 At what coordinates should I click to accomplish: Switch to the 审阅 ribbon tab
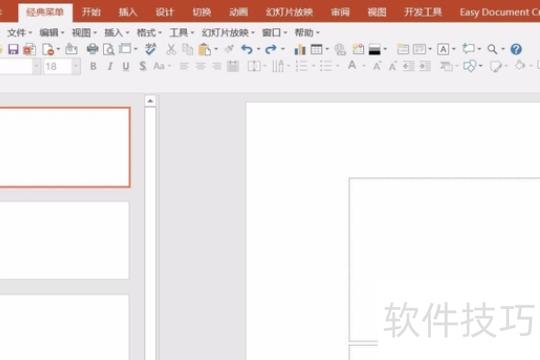pyautogui.click(x=340, y=12)
